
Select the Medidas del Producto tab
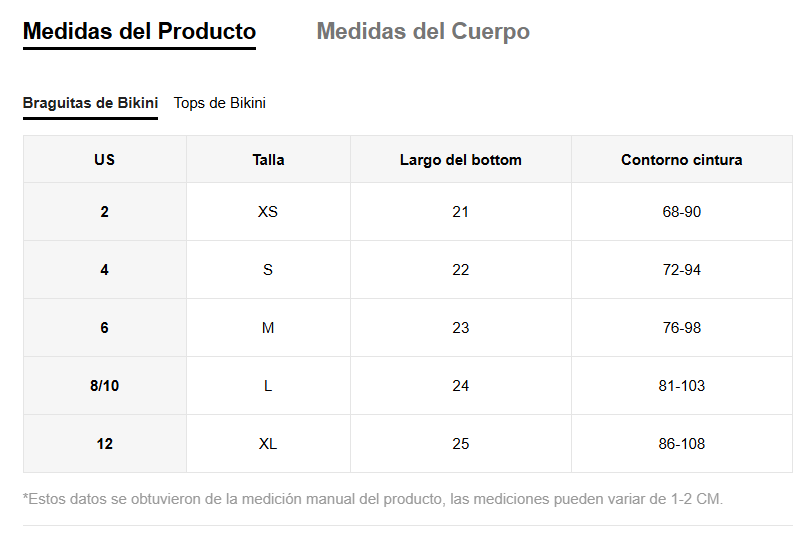(139, 32)
